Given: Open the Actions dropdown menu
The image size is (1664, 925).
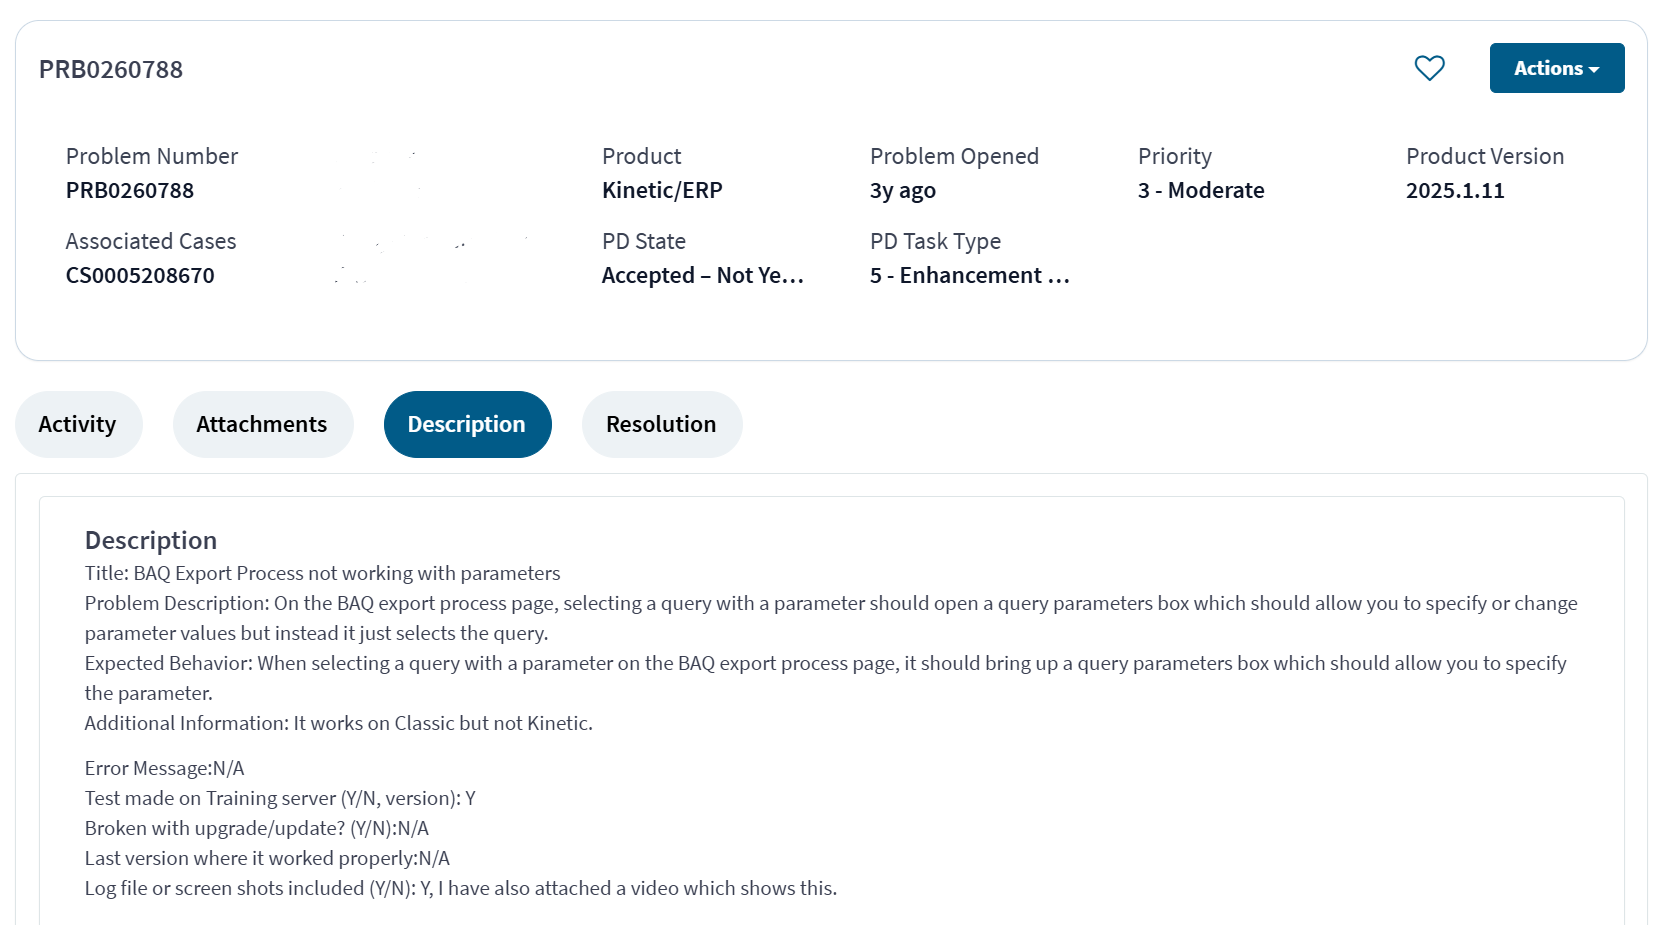Looking at the screenshot, I should point(1556,68).
